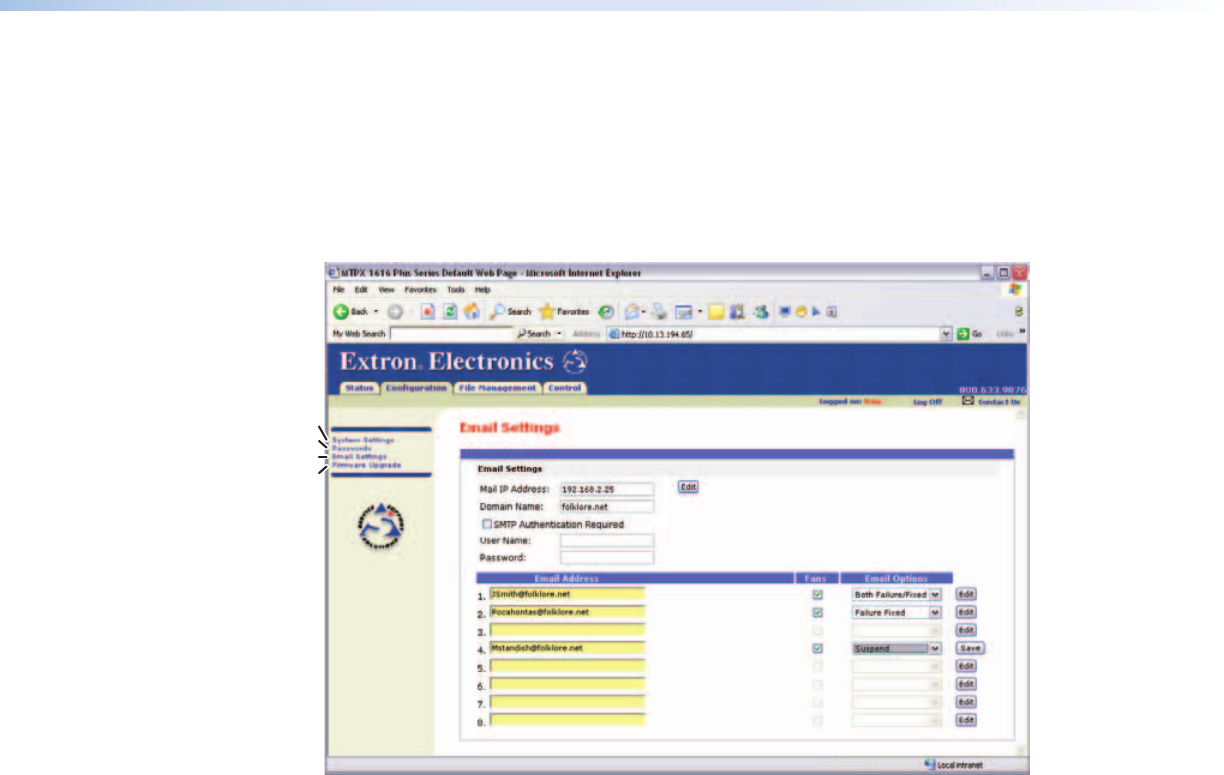Open the Favorites star panel
This screenshot has height=775, width=1224.
tap(547, 311)
